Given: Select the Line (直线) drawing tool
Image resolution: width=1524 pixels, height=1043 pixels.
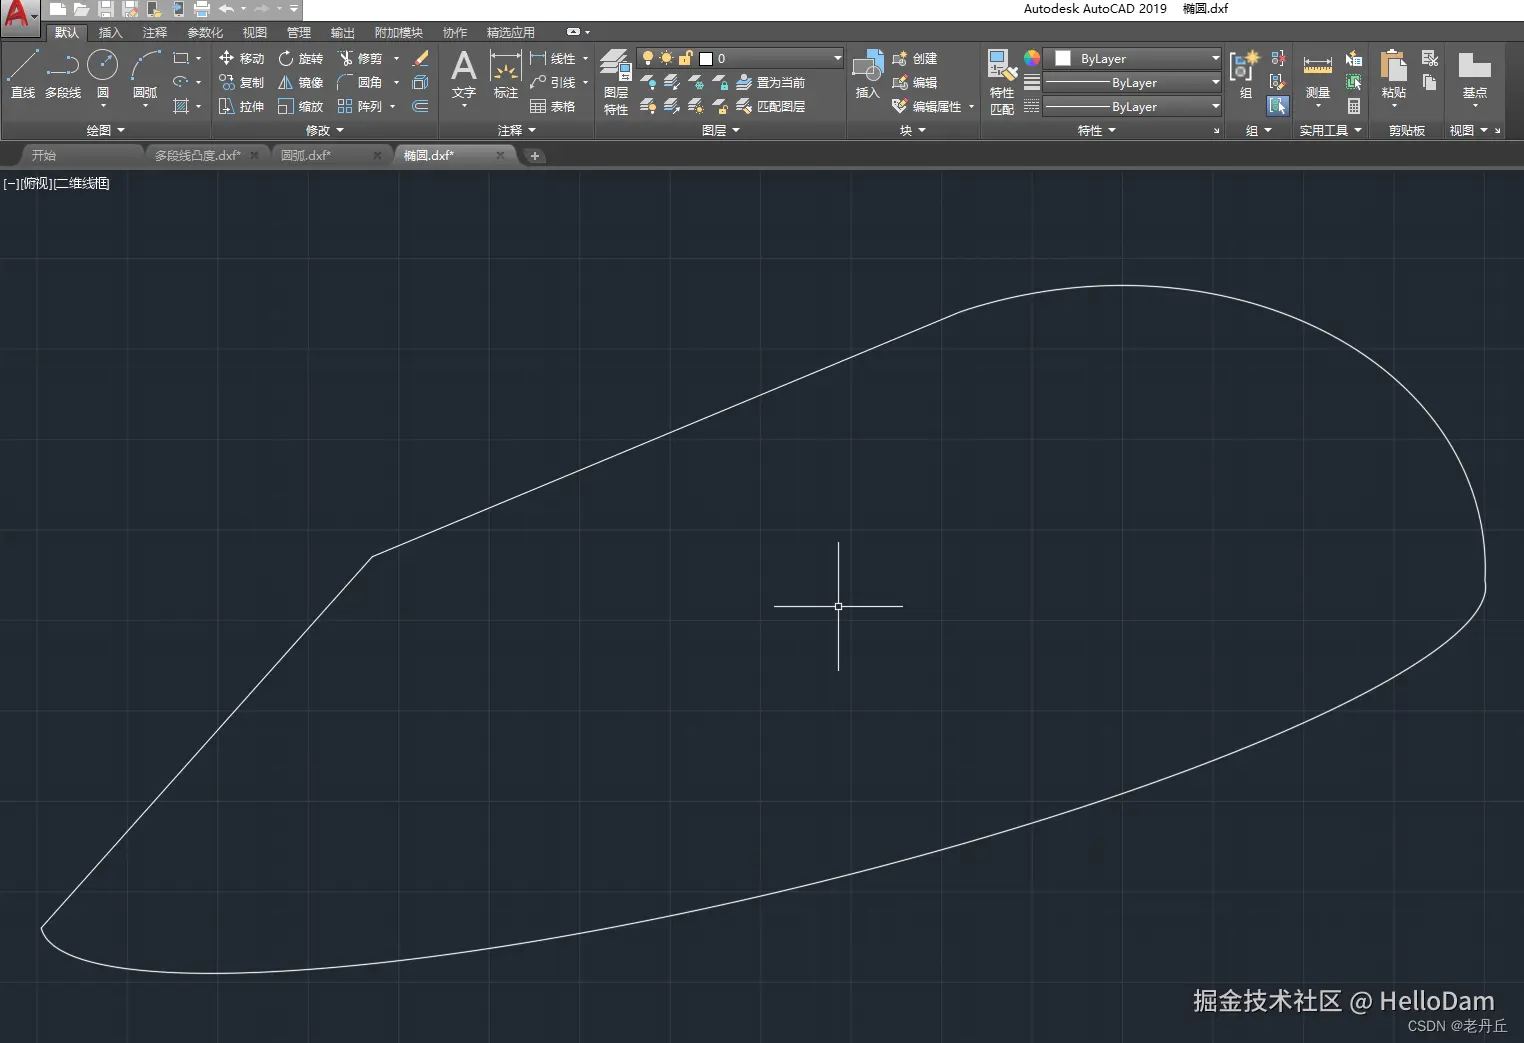Looking at the screenshot, I should coord(22,74).
